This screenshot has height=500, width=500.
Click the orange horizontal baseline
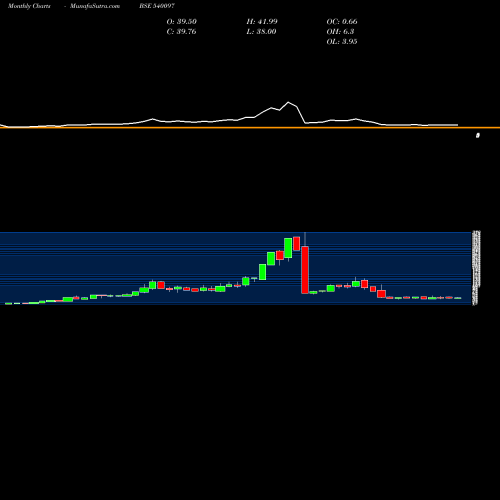[x=250, y=128]
